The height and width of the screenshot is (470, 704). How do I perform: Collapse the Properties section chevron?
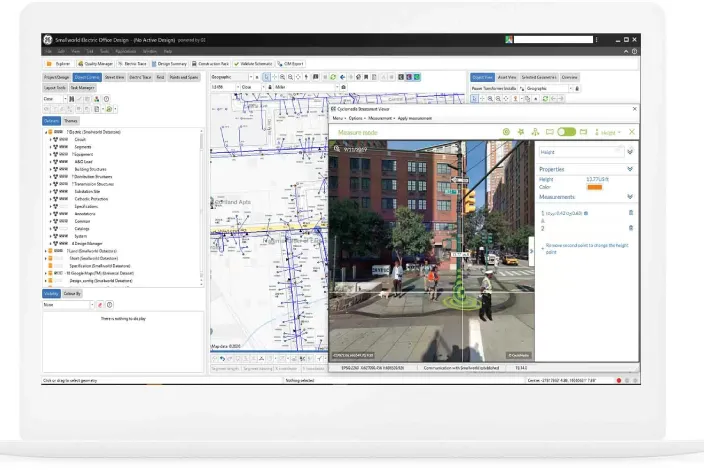[630, 169]
